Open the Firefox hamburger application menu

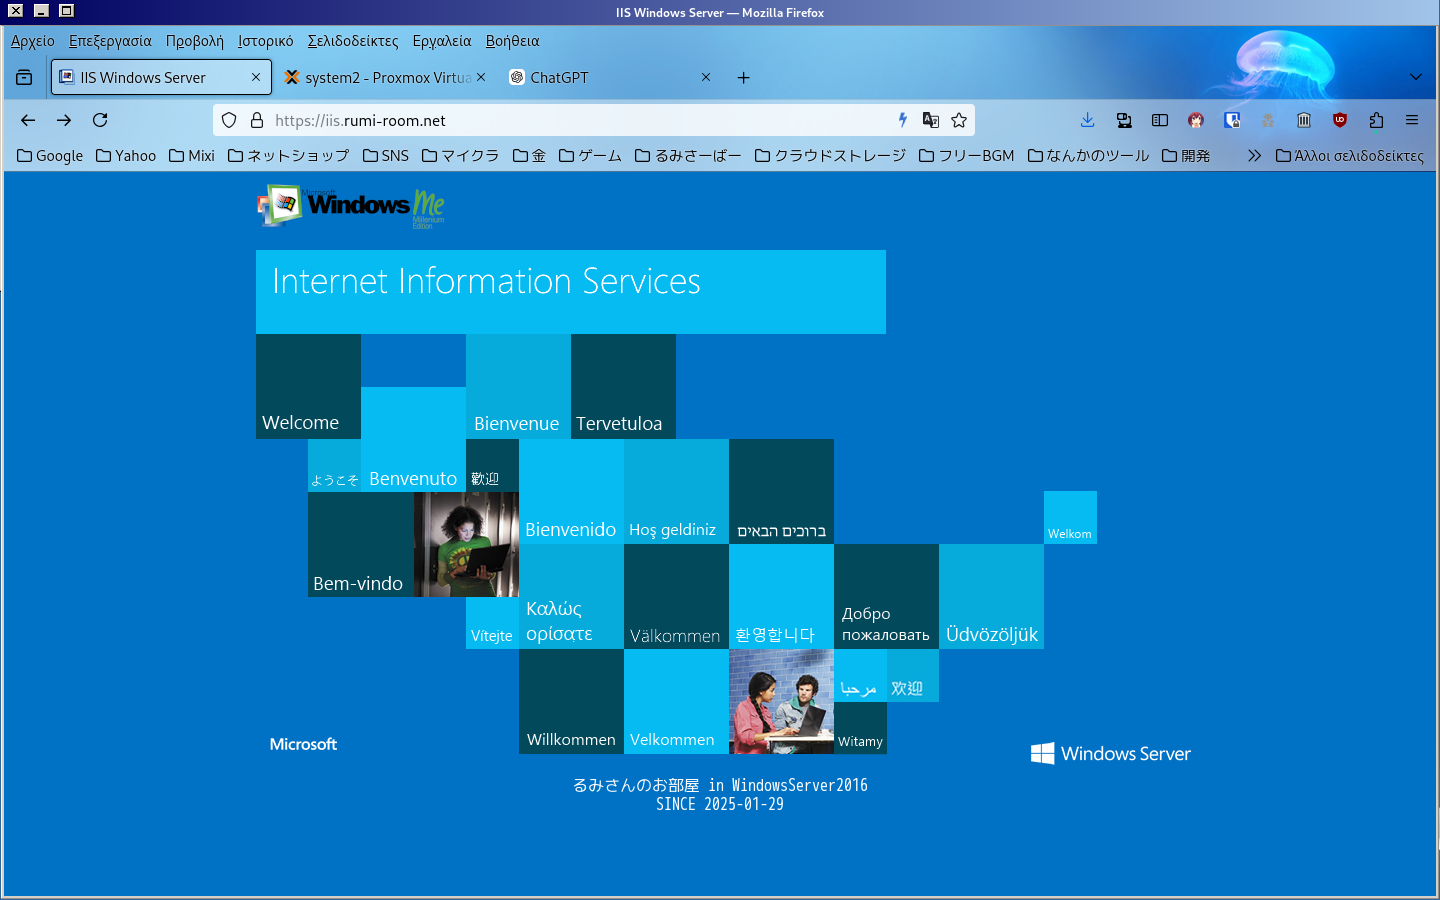(x=1412, y=120)
